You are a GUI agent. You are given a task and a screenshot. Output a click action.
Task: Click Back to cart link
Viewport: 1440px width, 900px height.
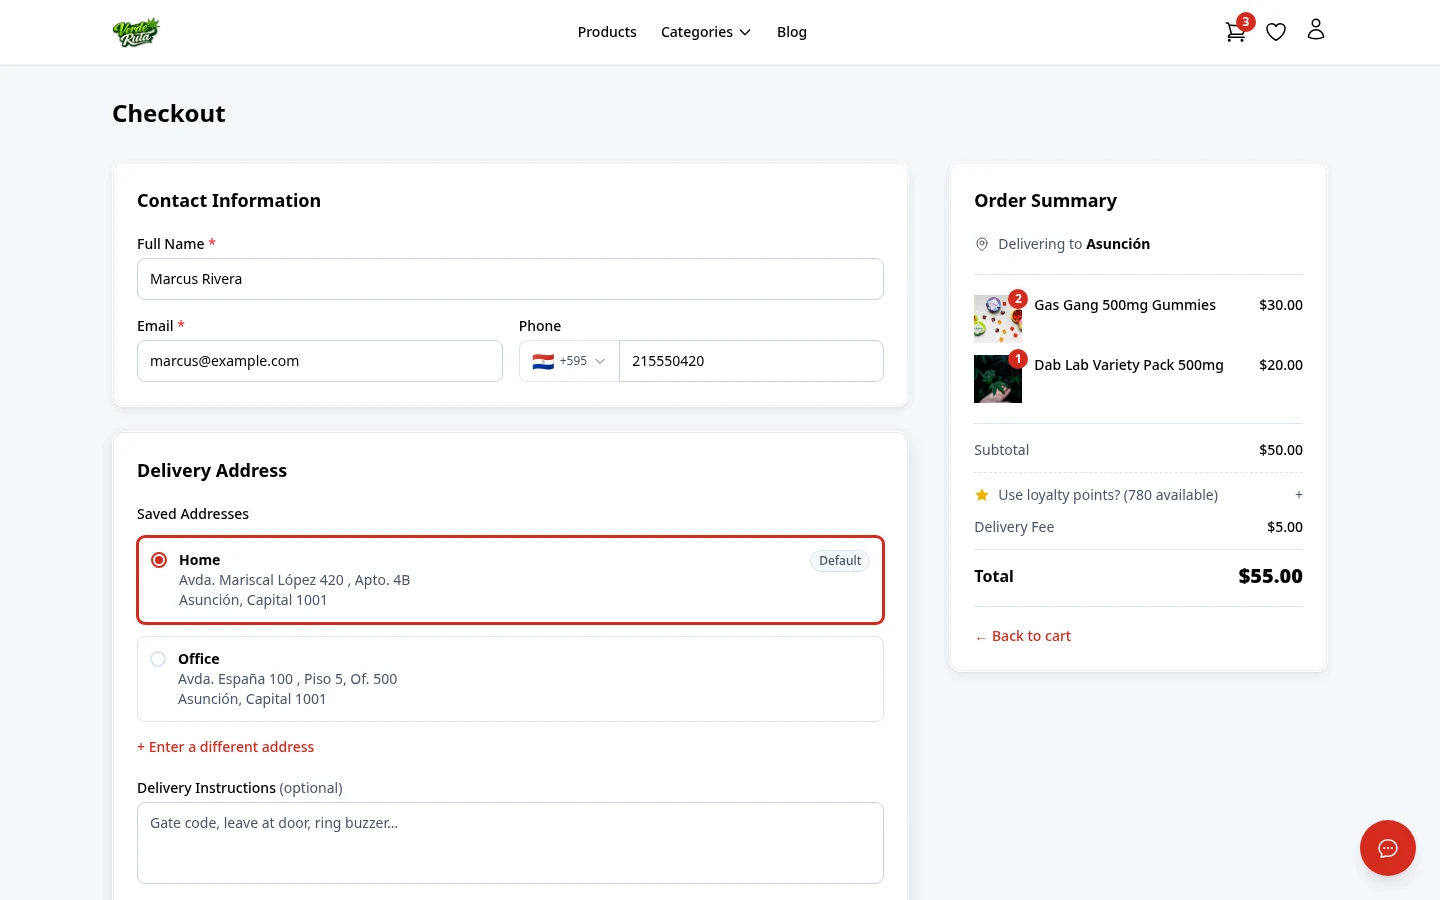pyautogui.click(x=1022, y=636)
